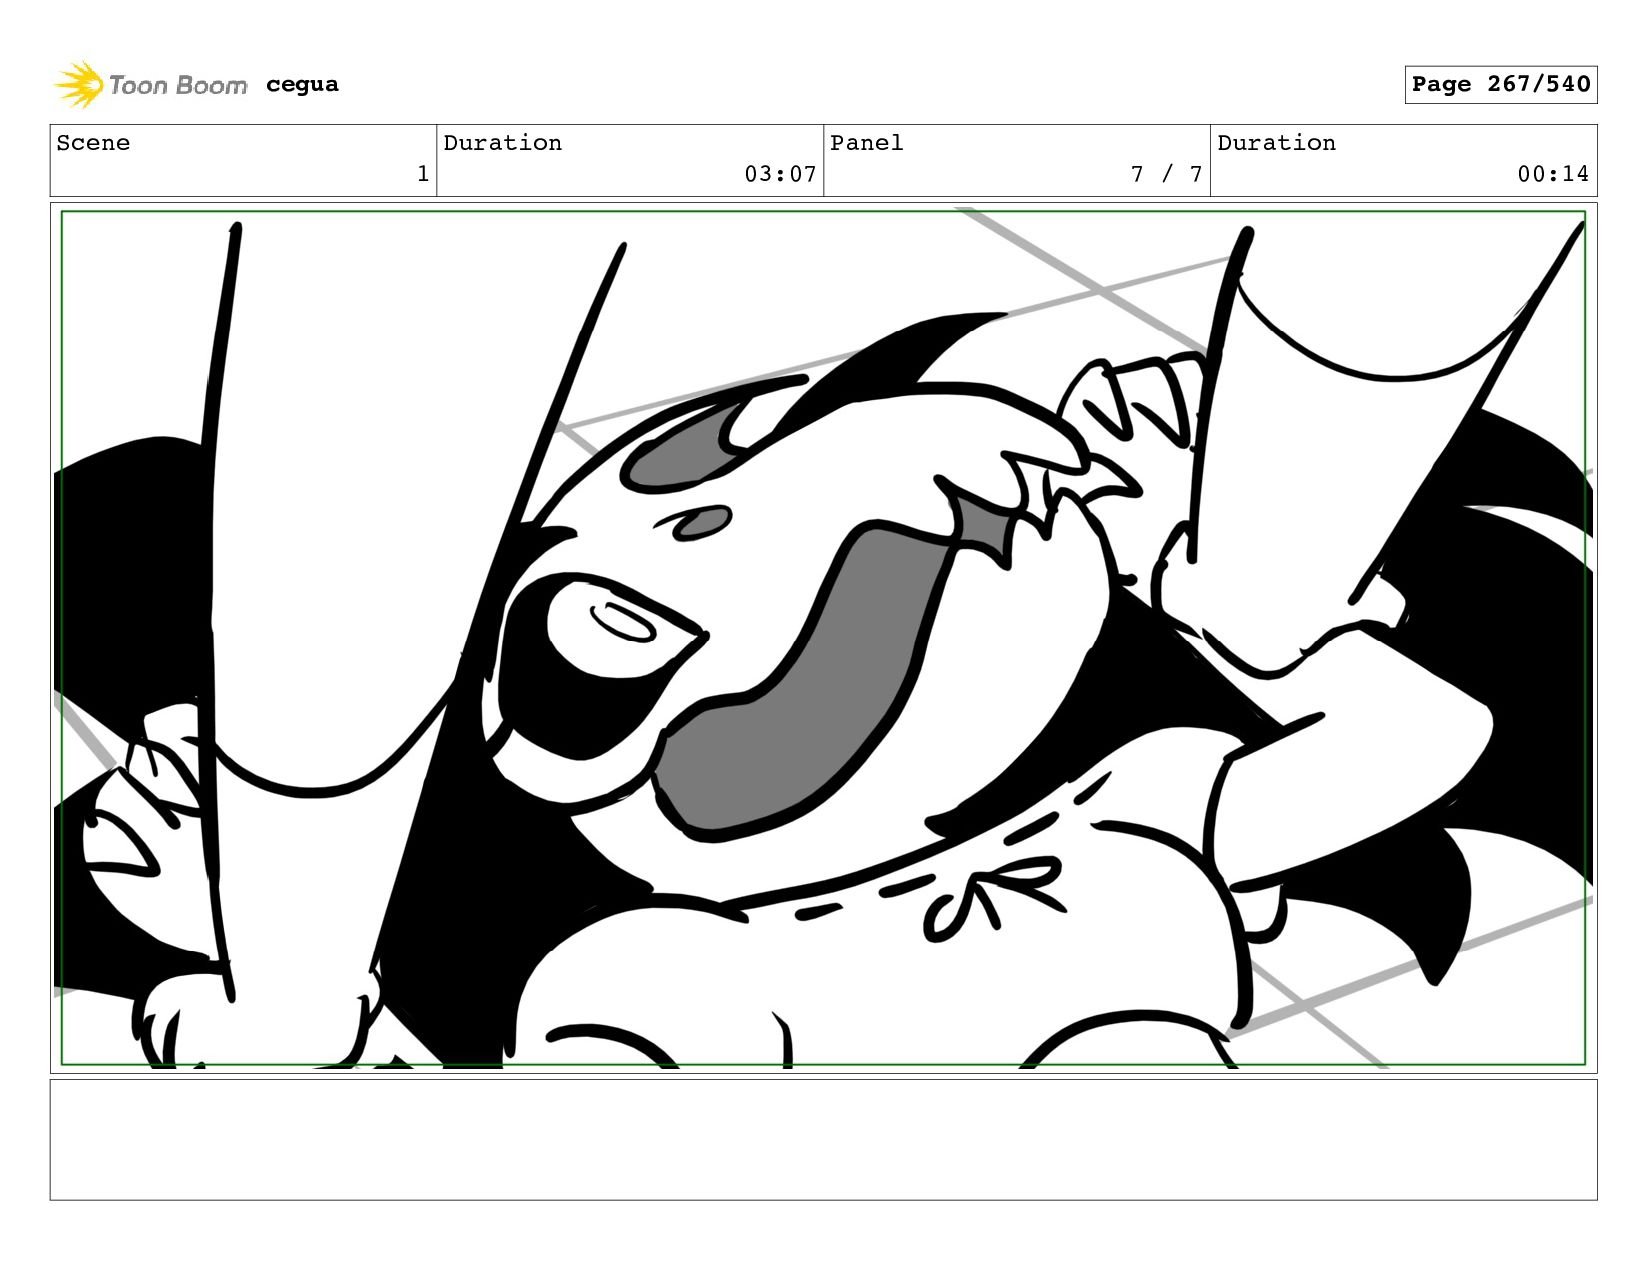Screen dimensions: 1650x1275
Task: Click the 'Page 267/540' box
Action: point(1500,84)
